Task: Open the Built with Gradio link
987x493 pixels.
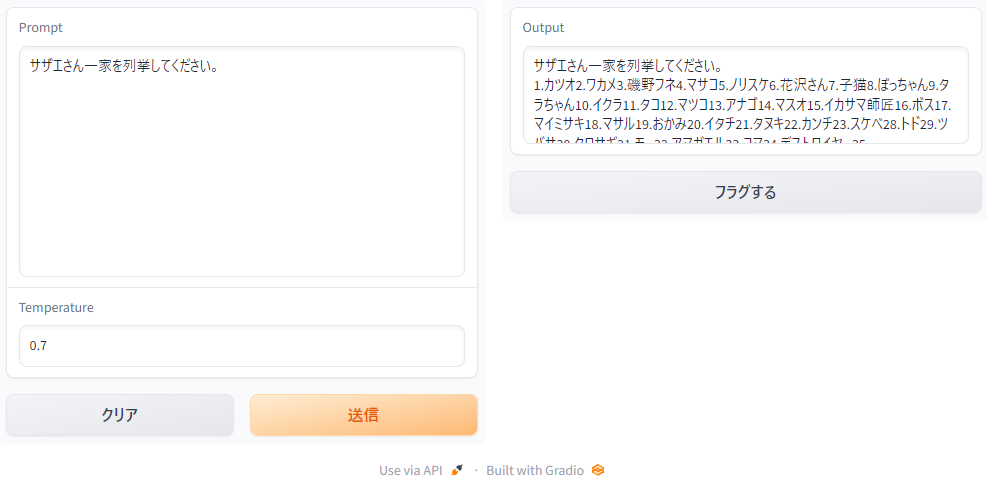Action: point(535,470)
